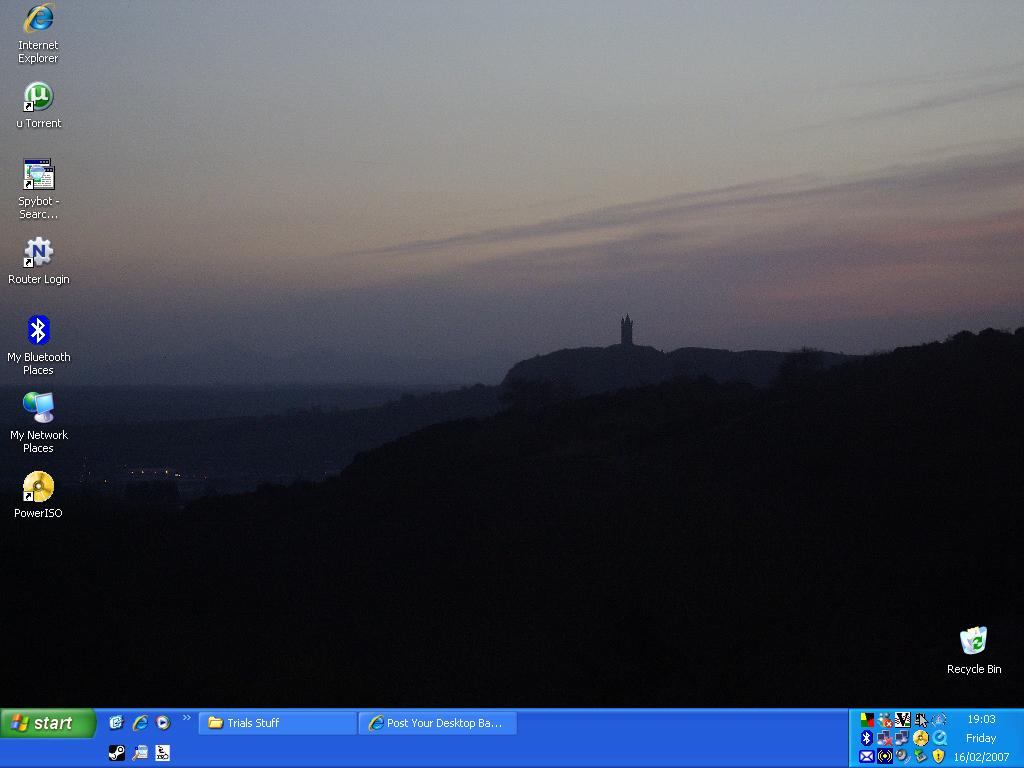Open the yellow security shield alert tray icon
The width and height of the screenshot is (1024, 768).
tap(939, 756)
